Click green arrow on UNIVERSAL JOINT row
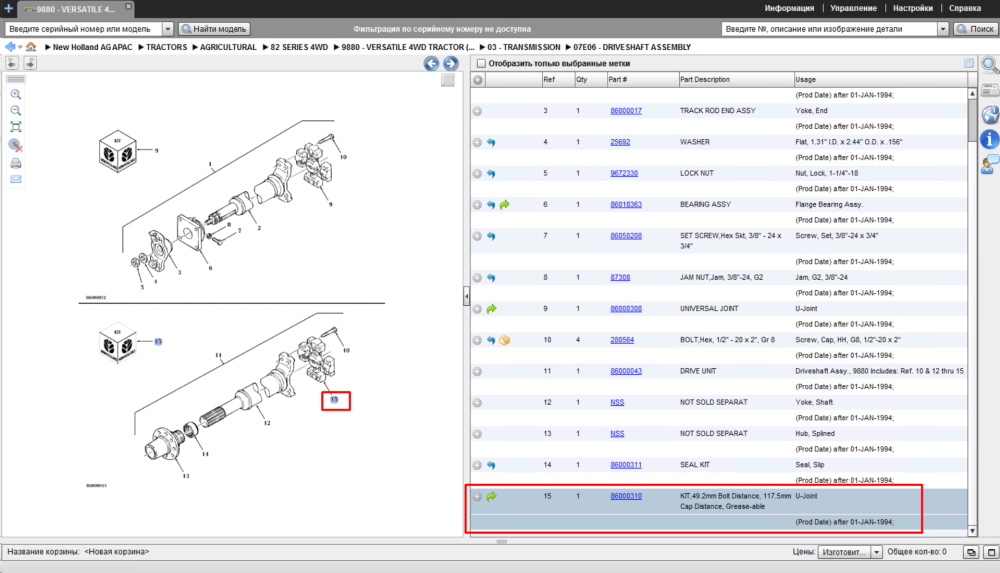Viewport: 1000px width, 573px height. click(x=491, y=309)
